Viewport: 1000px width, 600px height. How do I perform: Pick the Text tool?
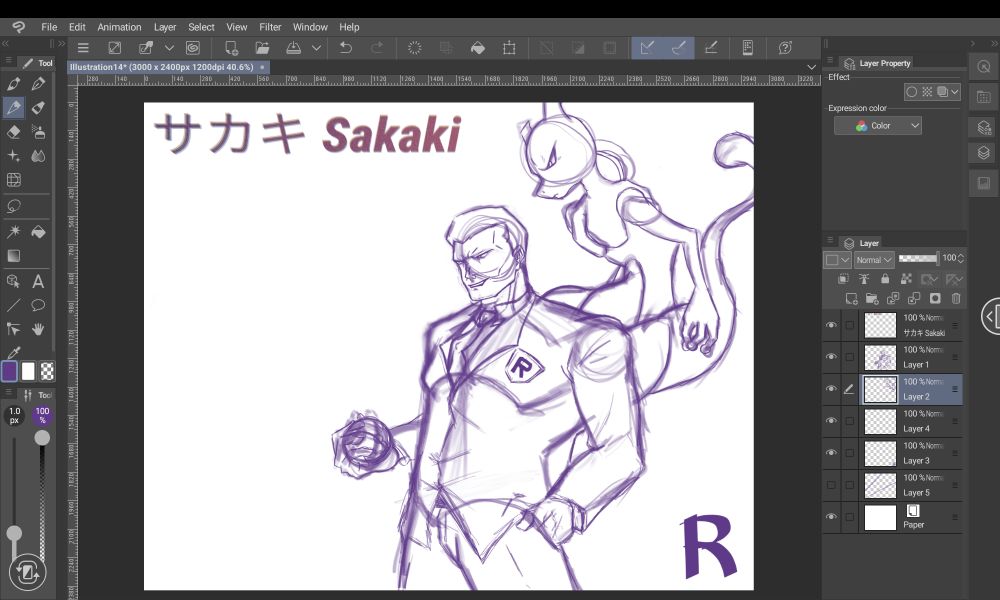38,282
